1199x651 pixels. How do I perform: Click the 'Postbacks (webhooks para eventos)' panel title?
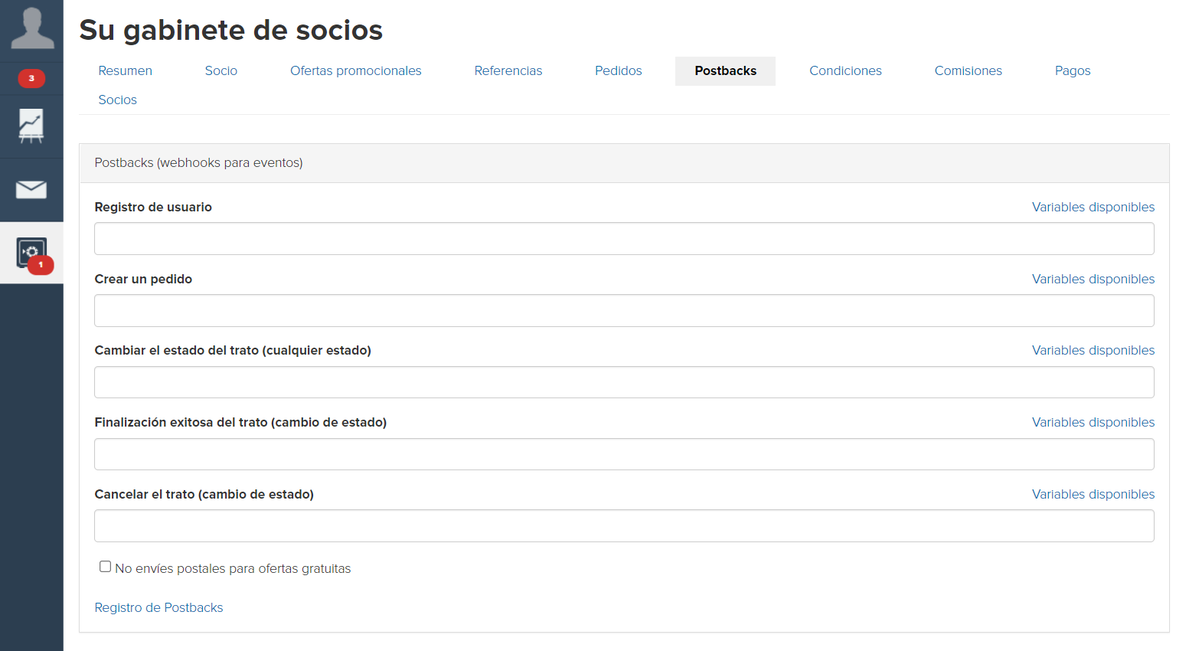tap(198, 162)
